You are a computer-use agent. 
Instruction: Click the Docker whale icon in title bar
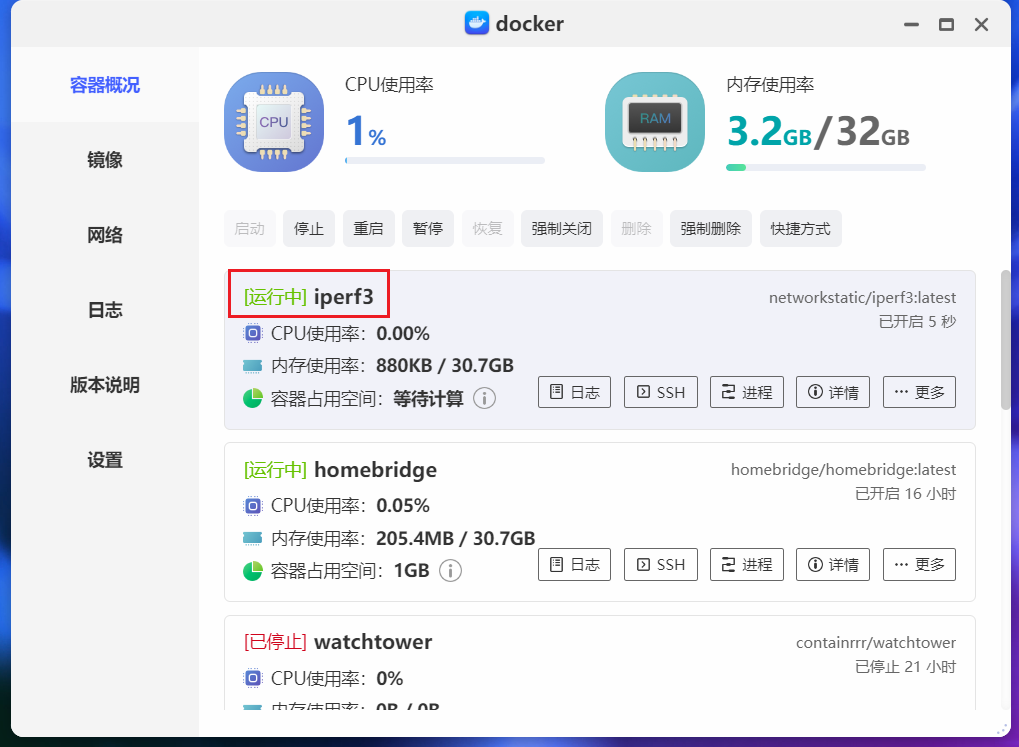(476, 23)
